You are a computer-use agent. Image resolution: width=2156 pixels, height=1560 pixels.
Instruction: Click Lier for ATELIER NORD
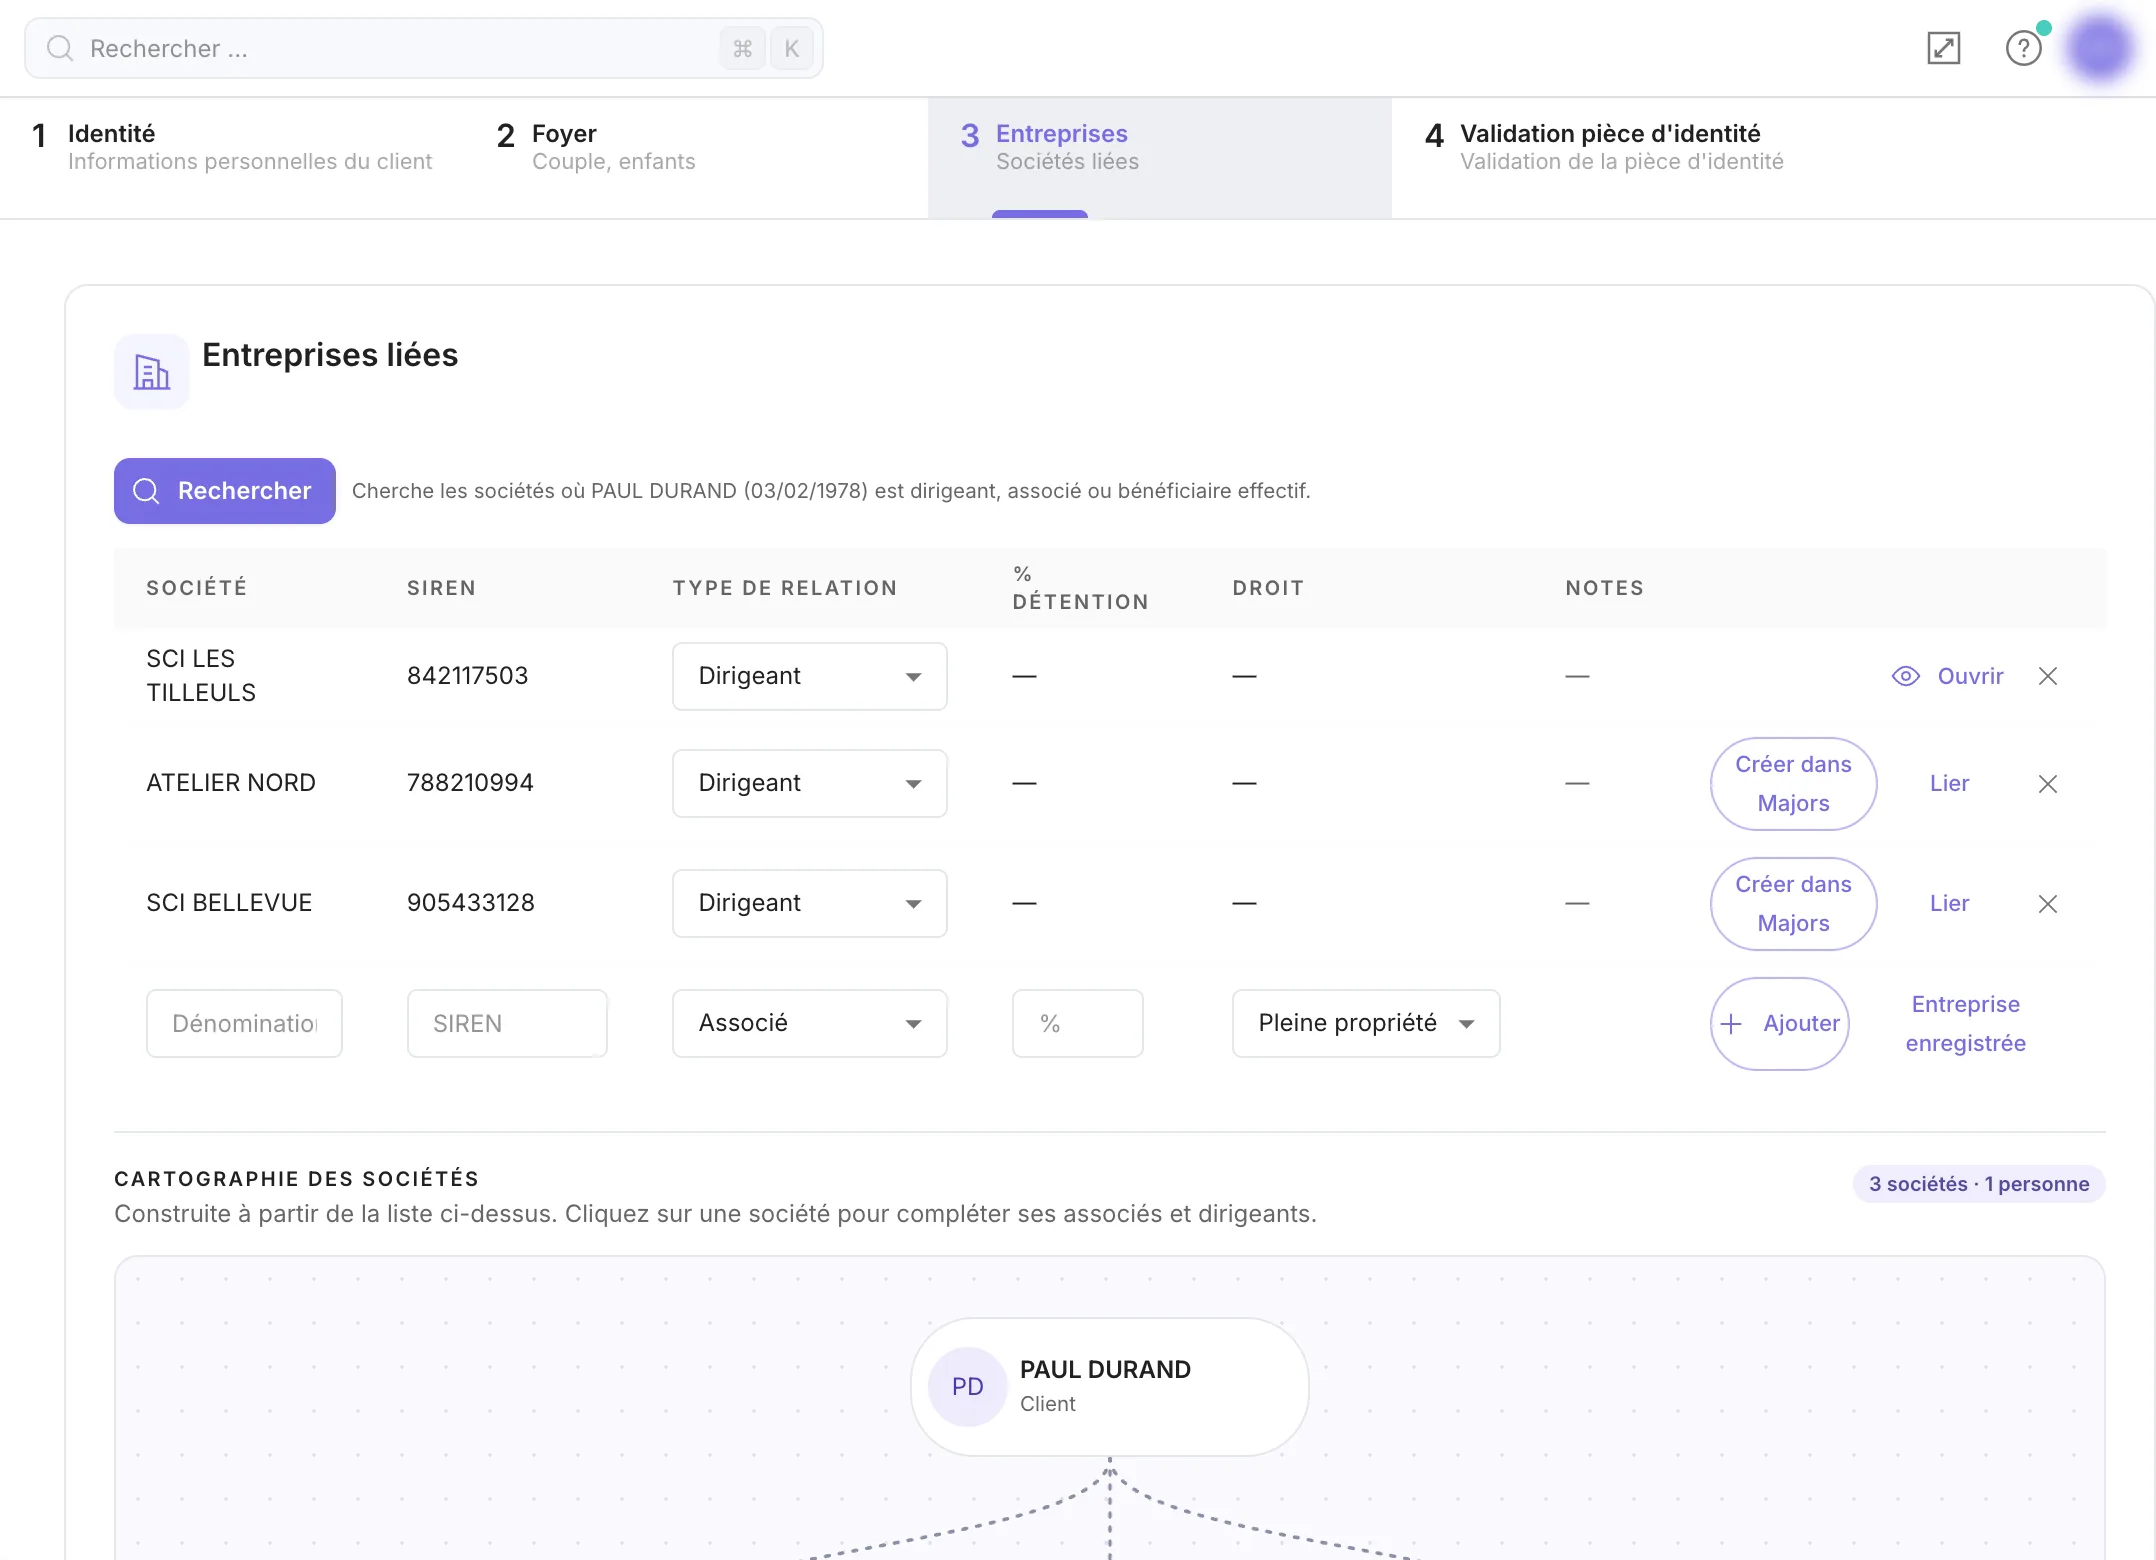1949,784
